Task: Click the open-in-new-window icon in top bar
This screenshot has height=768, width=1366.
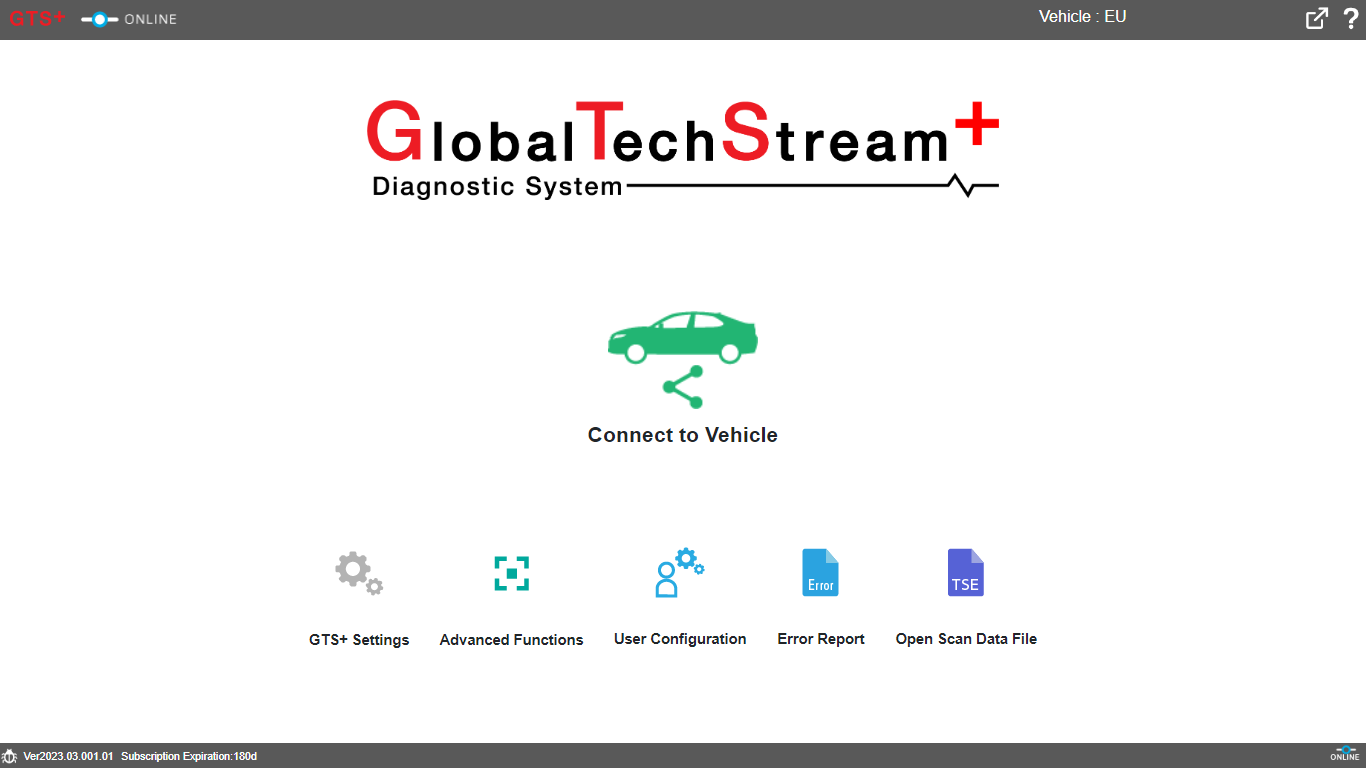Action: tap(1317, 18)
